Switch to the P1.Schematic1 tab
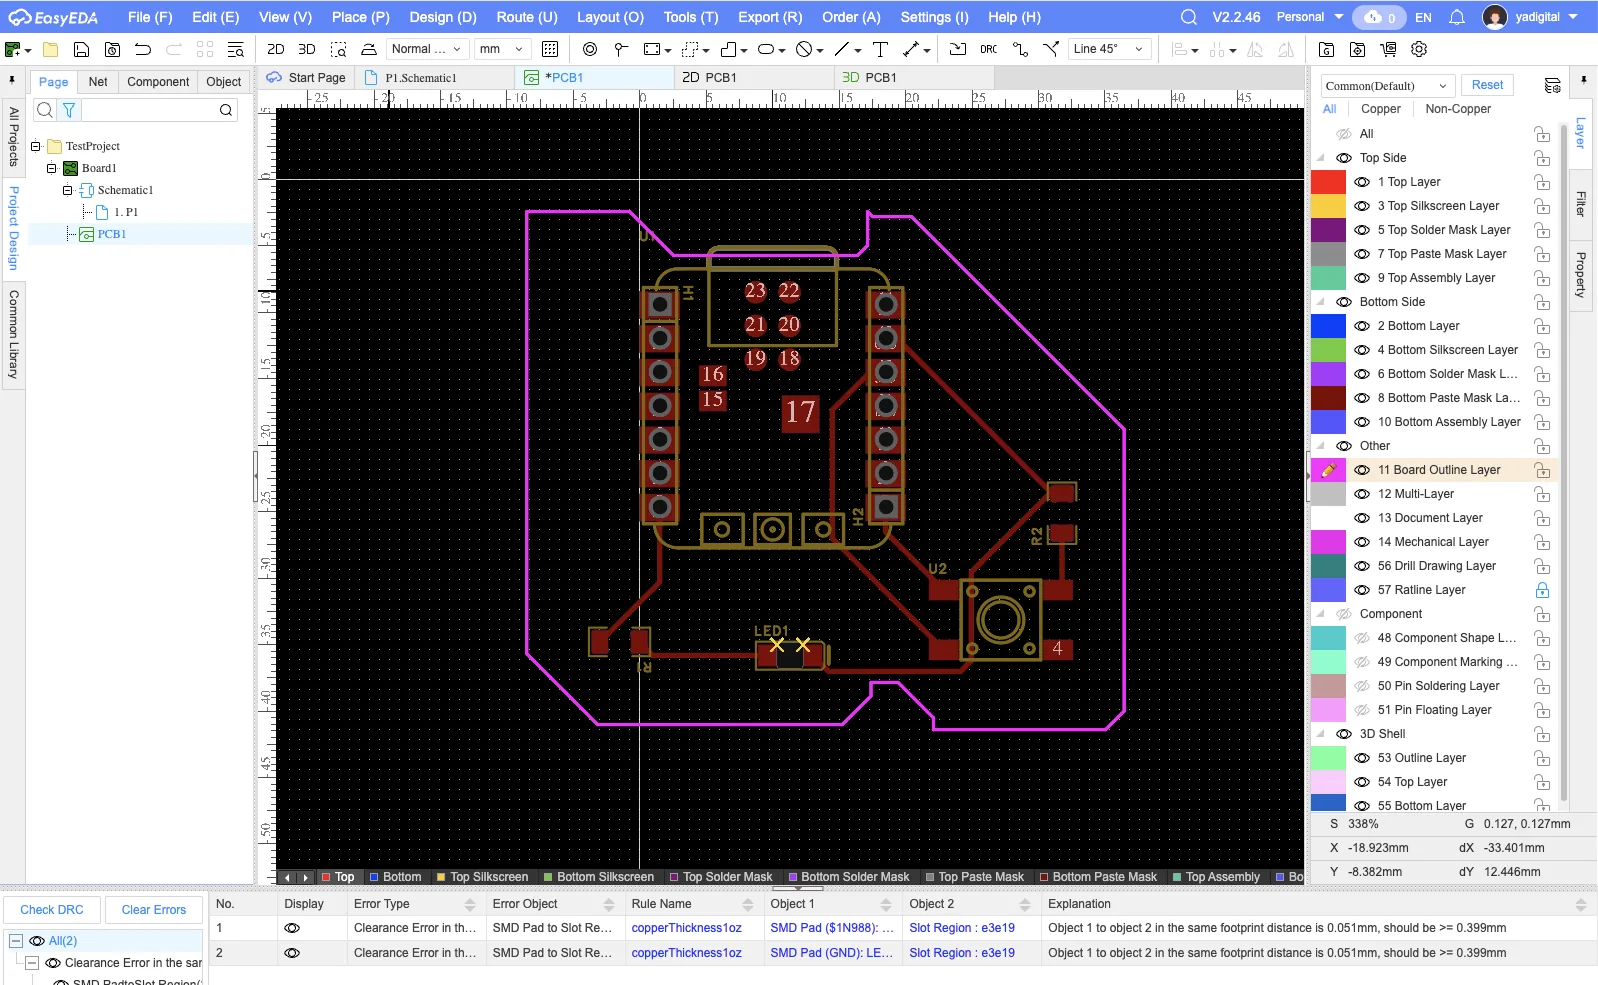This screenshot has width=1598, height=985. coord(420,77)
